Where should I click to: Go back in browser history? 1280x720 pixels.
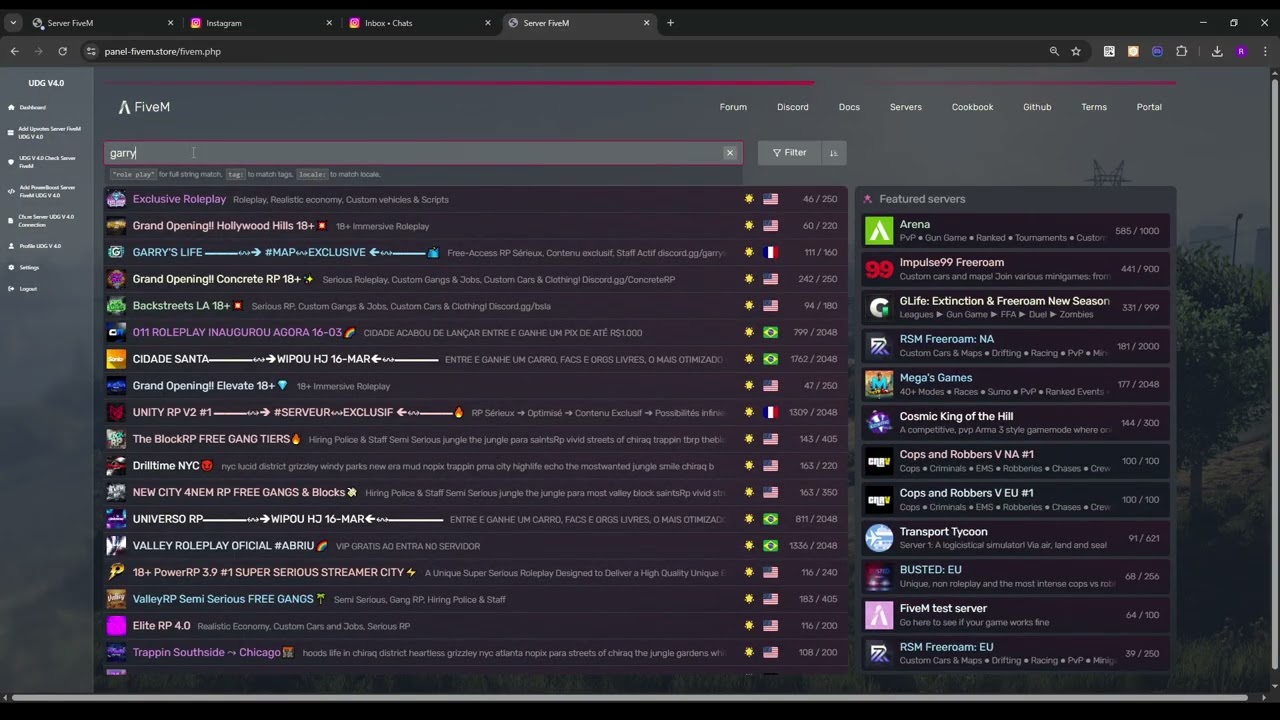coord(14,51)
